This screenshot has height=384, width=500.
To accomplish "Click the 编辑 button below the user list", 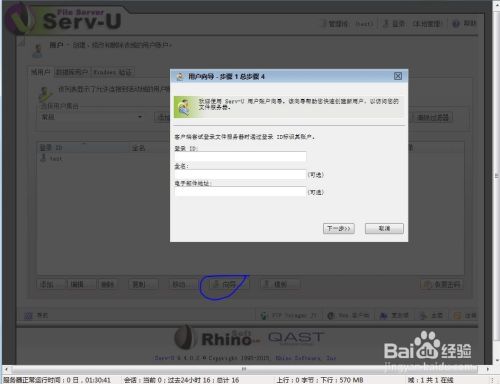I will tap(81, 284).
